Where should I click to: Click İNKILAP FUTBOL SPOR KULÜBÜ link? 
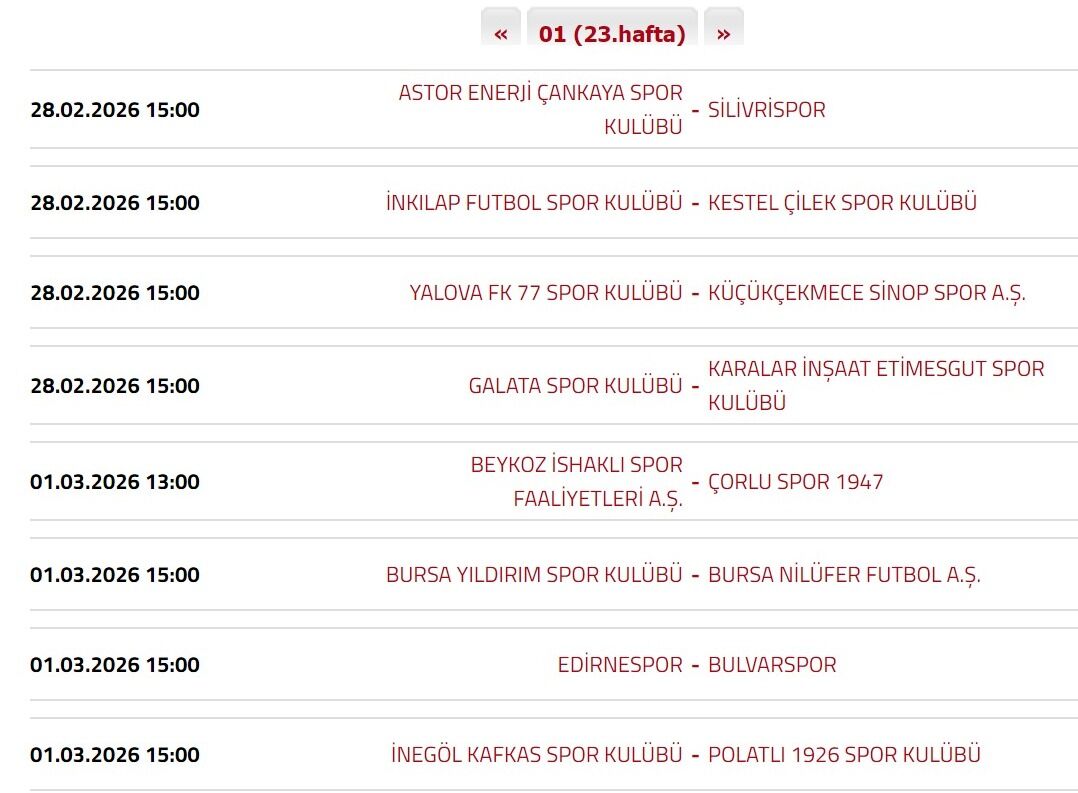click(534, 203)
